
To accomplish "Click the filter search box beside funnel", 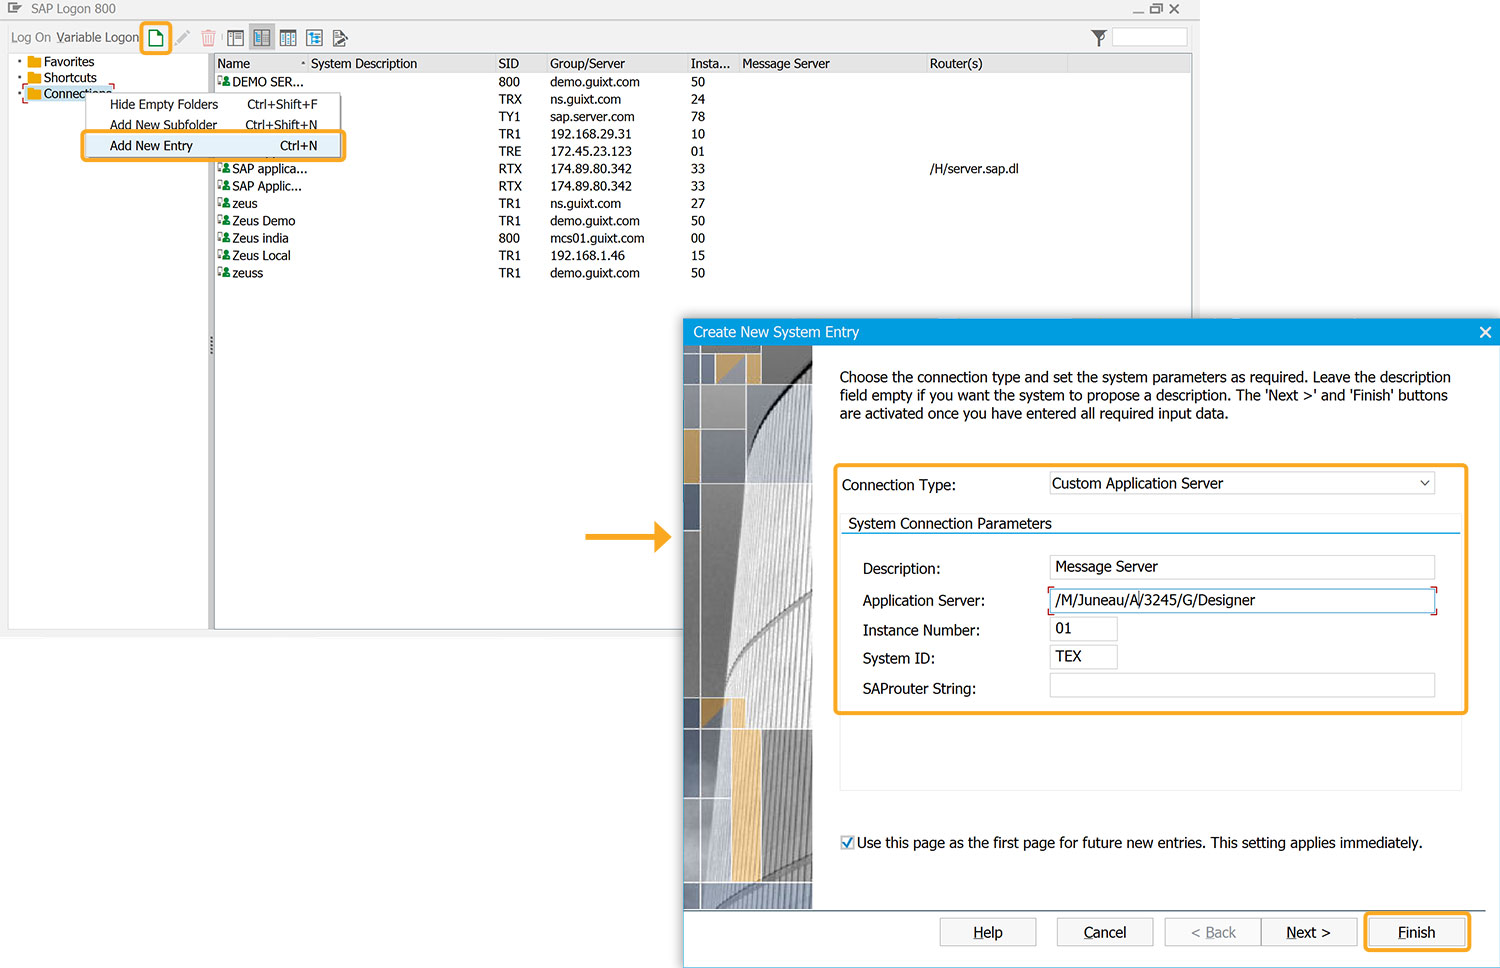I will [1149, 38].
